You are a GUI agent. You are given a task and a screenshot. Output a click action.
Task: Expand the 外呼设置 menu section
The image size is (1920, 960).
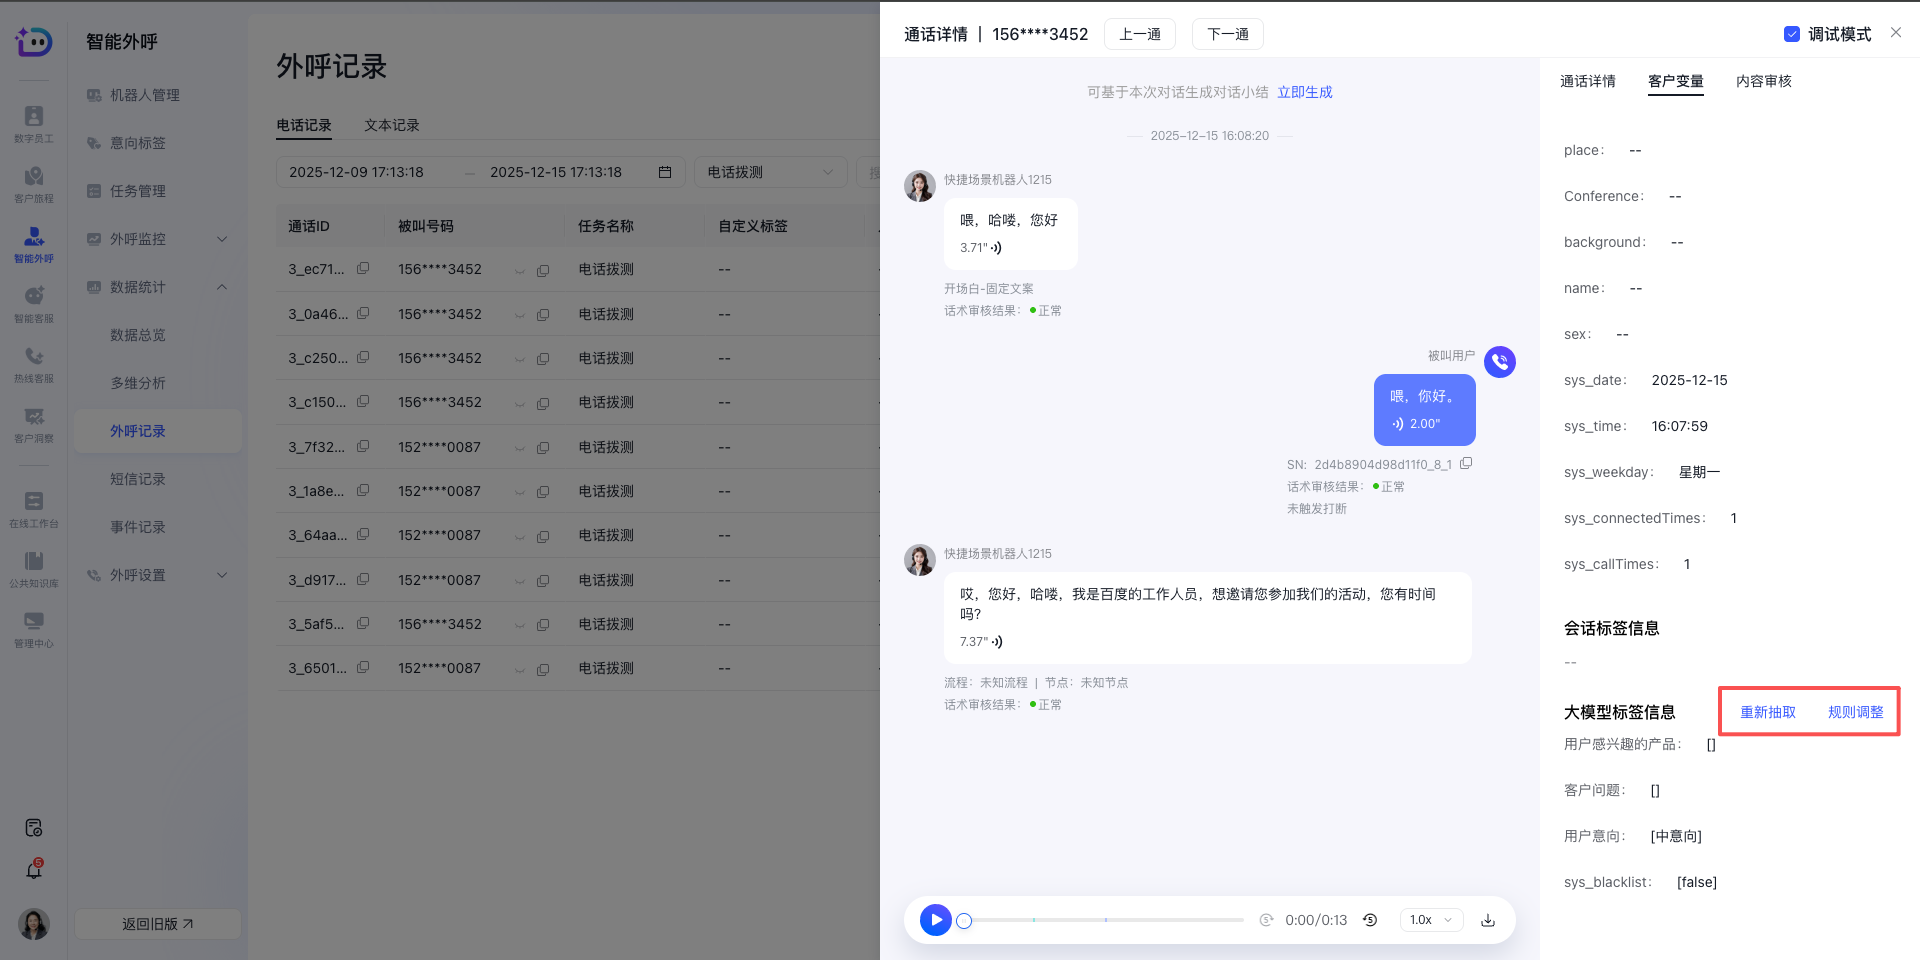222,575
